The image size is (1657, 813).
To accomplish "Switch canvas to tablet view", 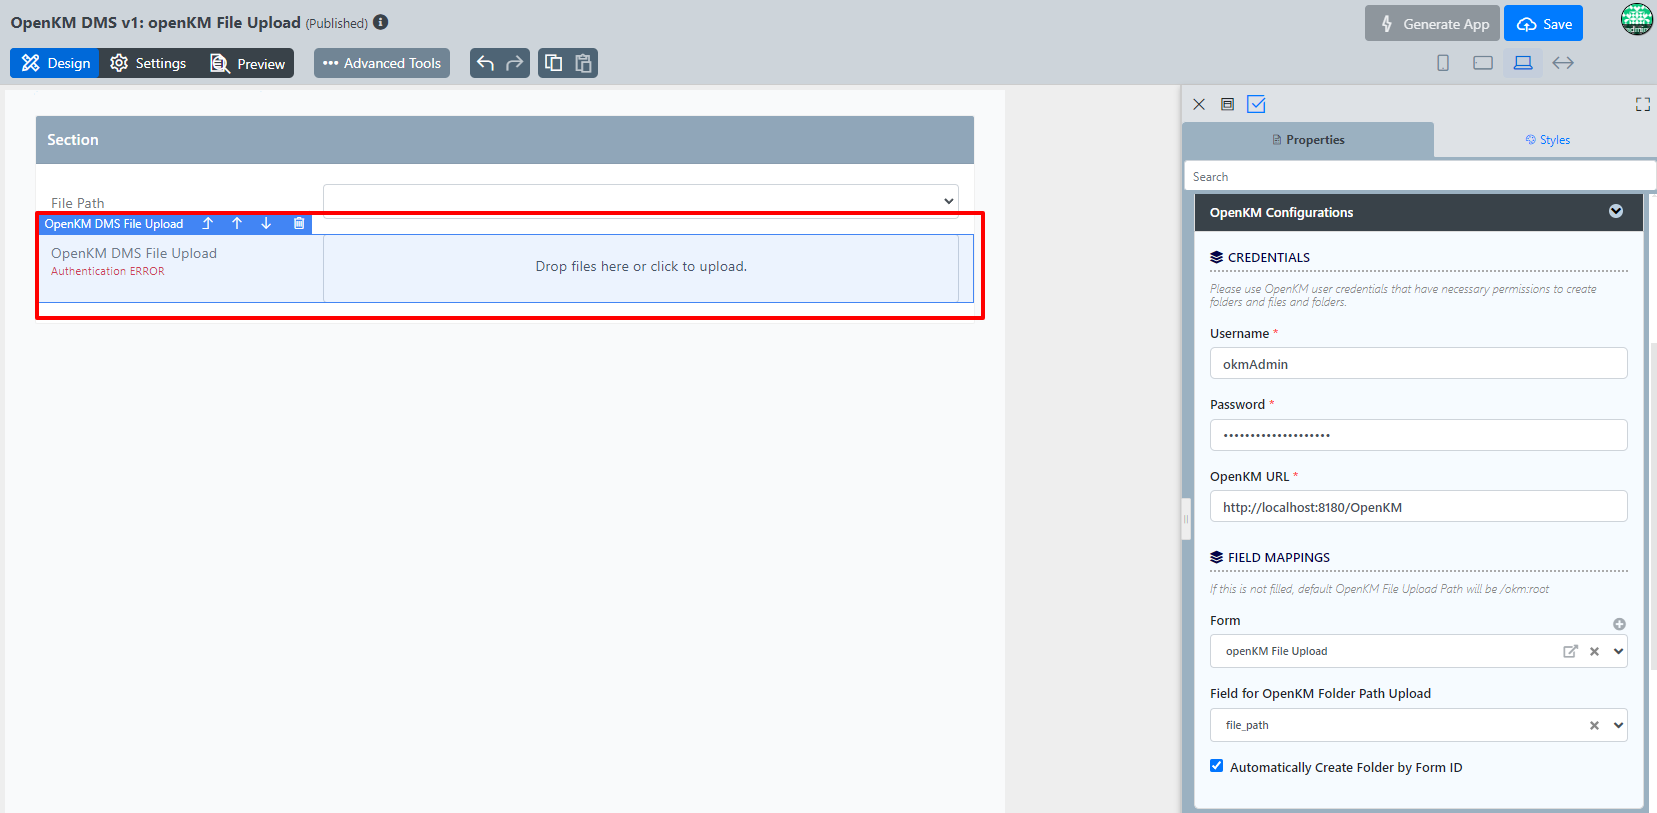I will point(1483,63).
